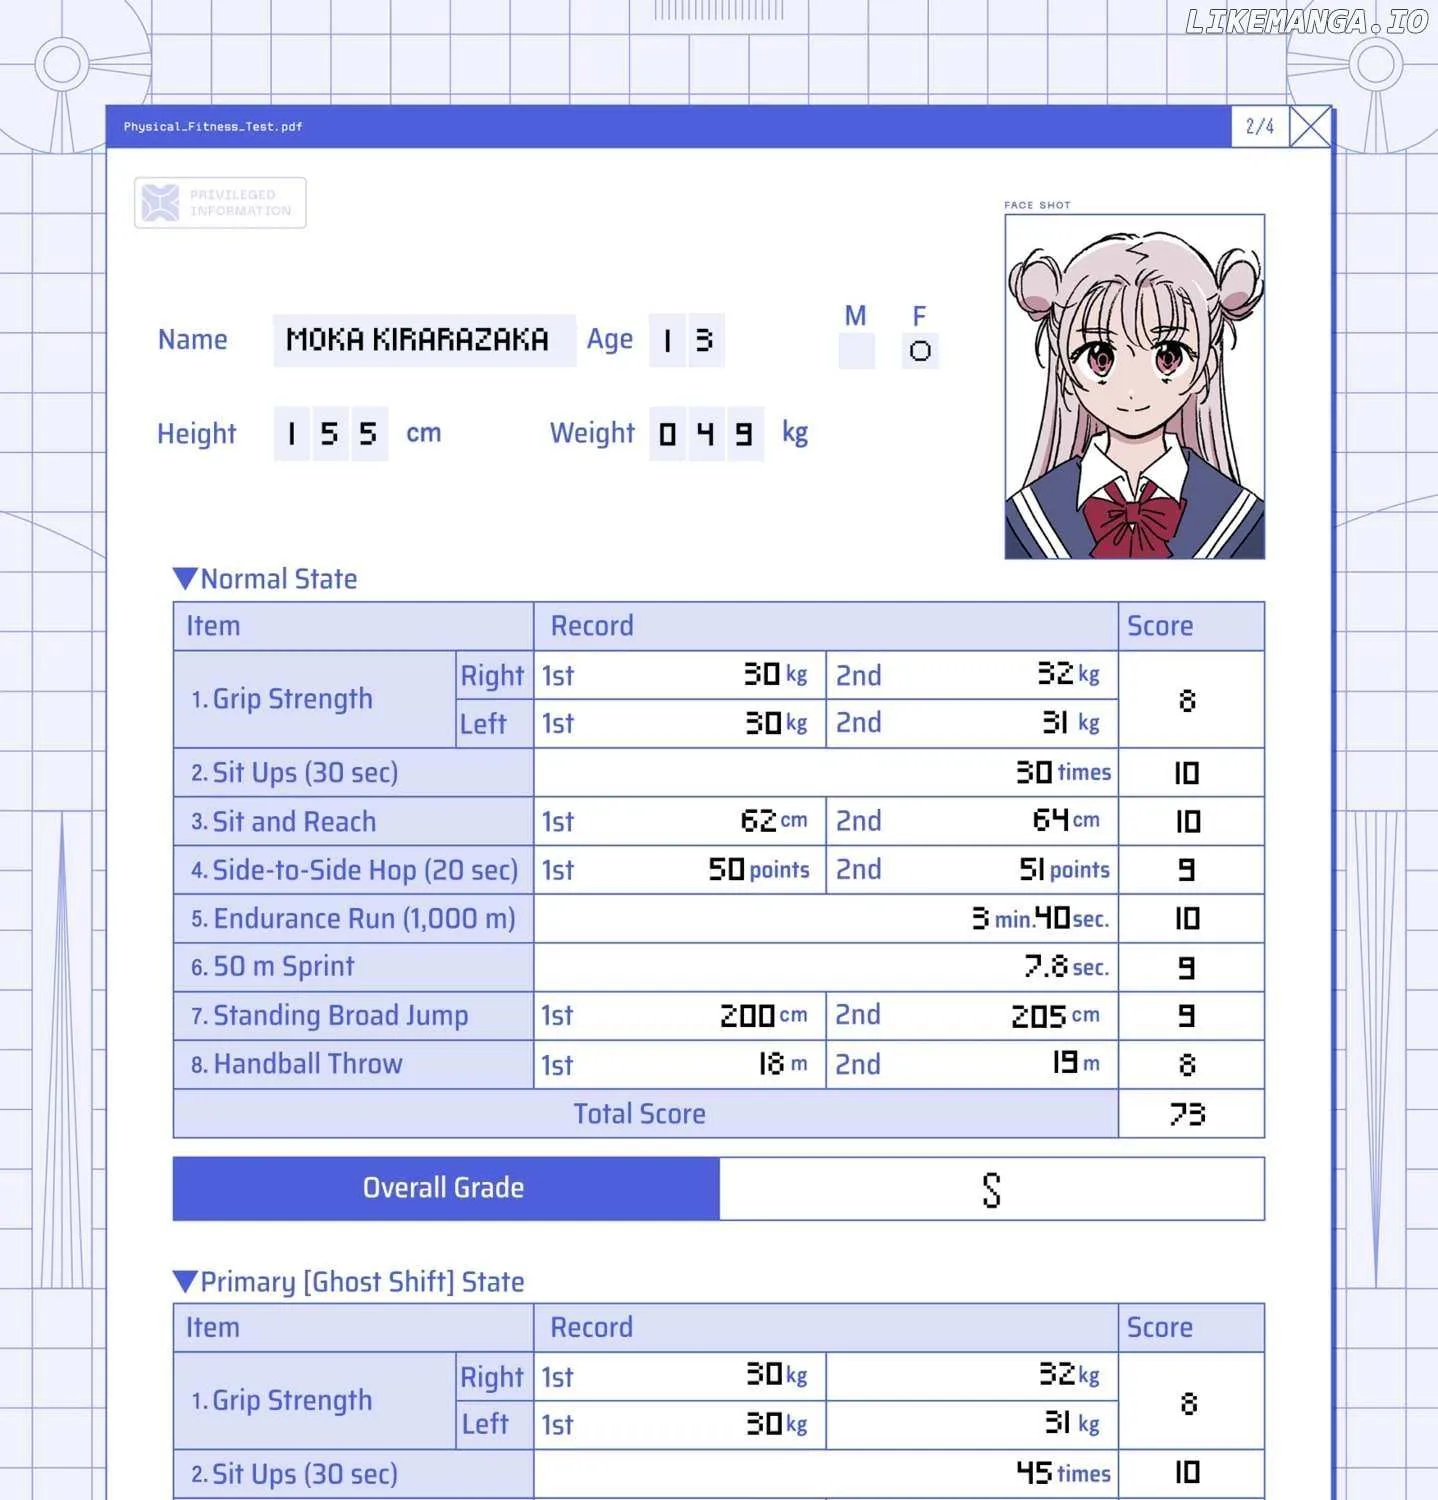This screenshot has height=1500, width=1438.
Task: Click the 30 times sit ups record
Action: point(1064,772)
